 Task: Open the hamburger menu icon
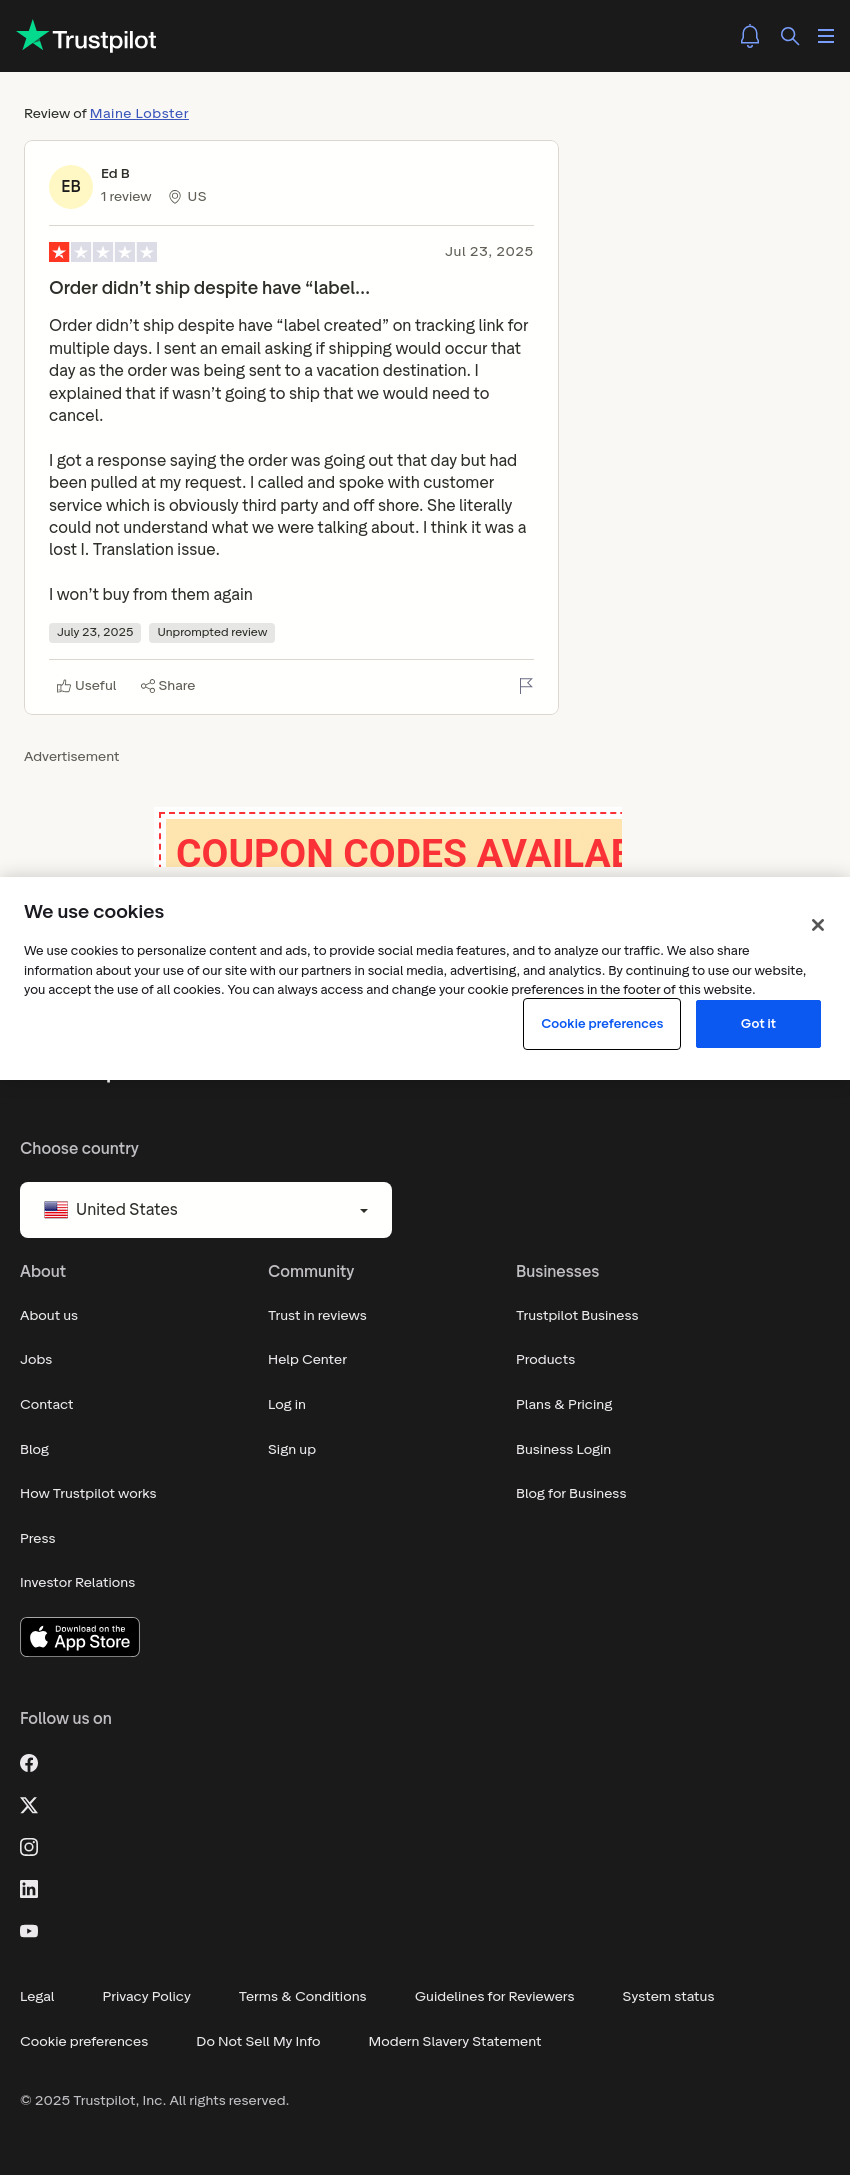click(x=826, y=36)
